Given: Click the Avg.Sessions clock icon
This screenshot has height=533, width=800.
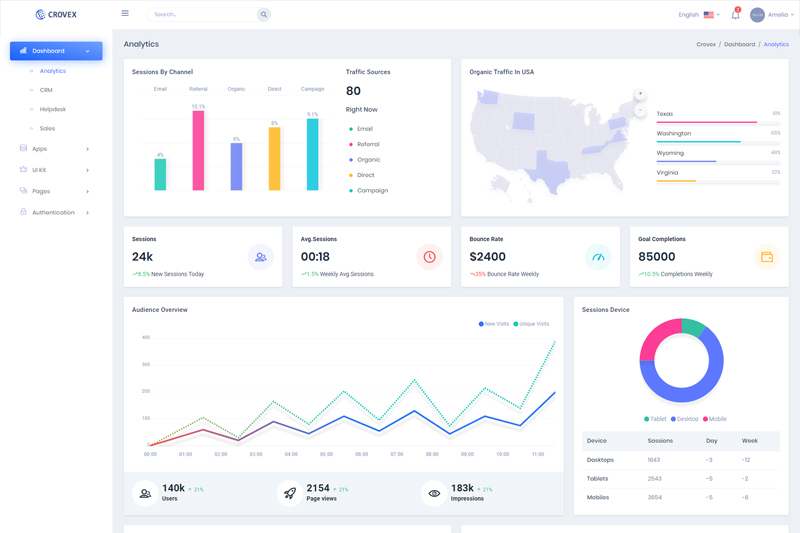Looking at the screenshot, I should [x=429, y=257].
